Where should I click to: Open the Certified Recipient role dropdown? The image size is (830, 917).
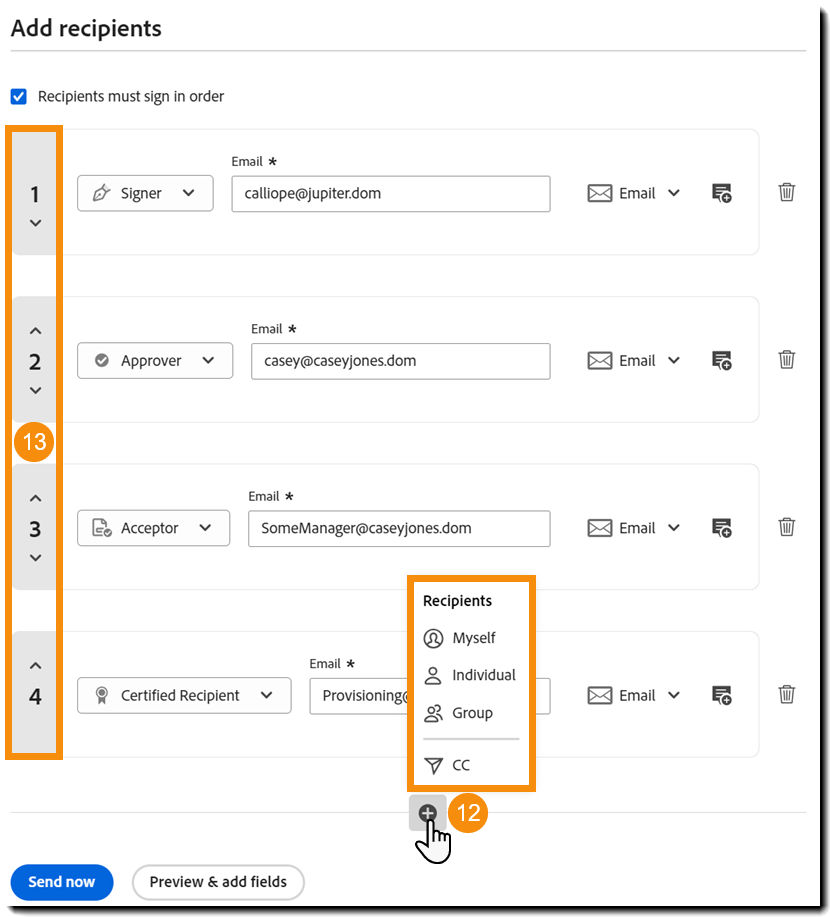(184, 695)
